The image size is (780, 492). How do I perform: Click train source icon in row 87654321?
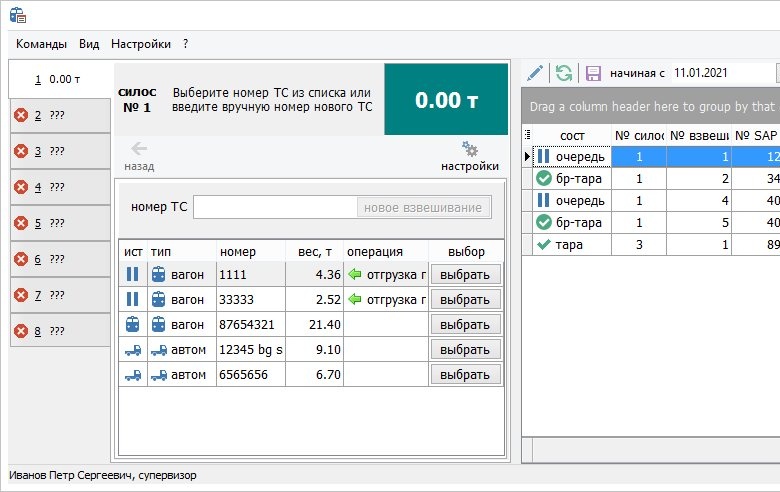pyautogui.click(x=132, y=324)
